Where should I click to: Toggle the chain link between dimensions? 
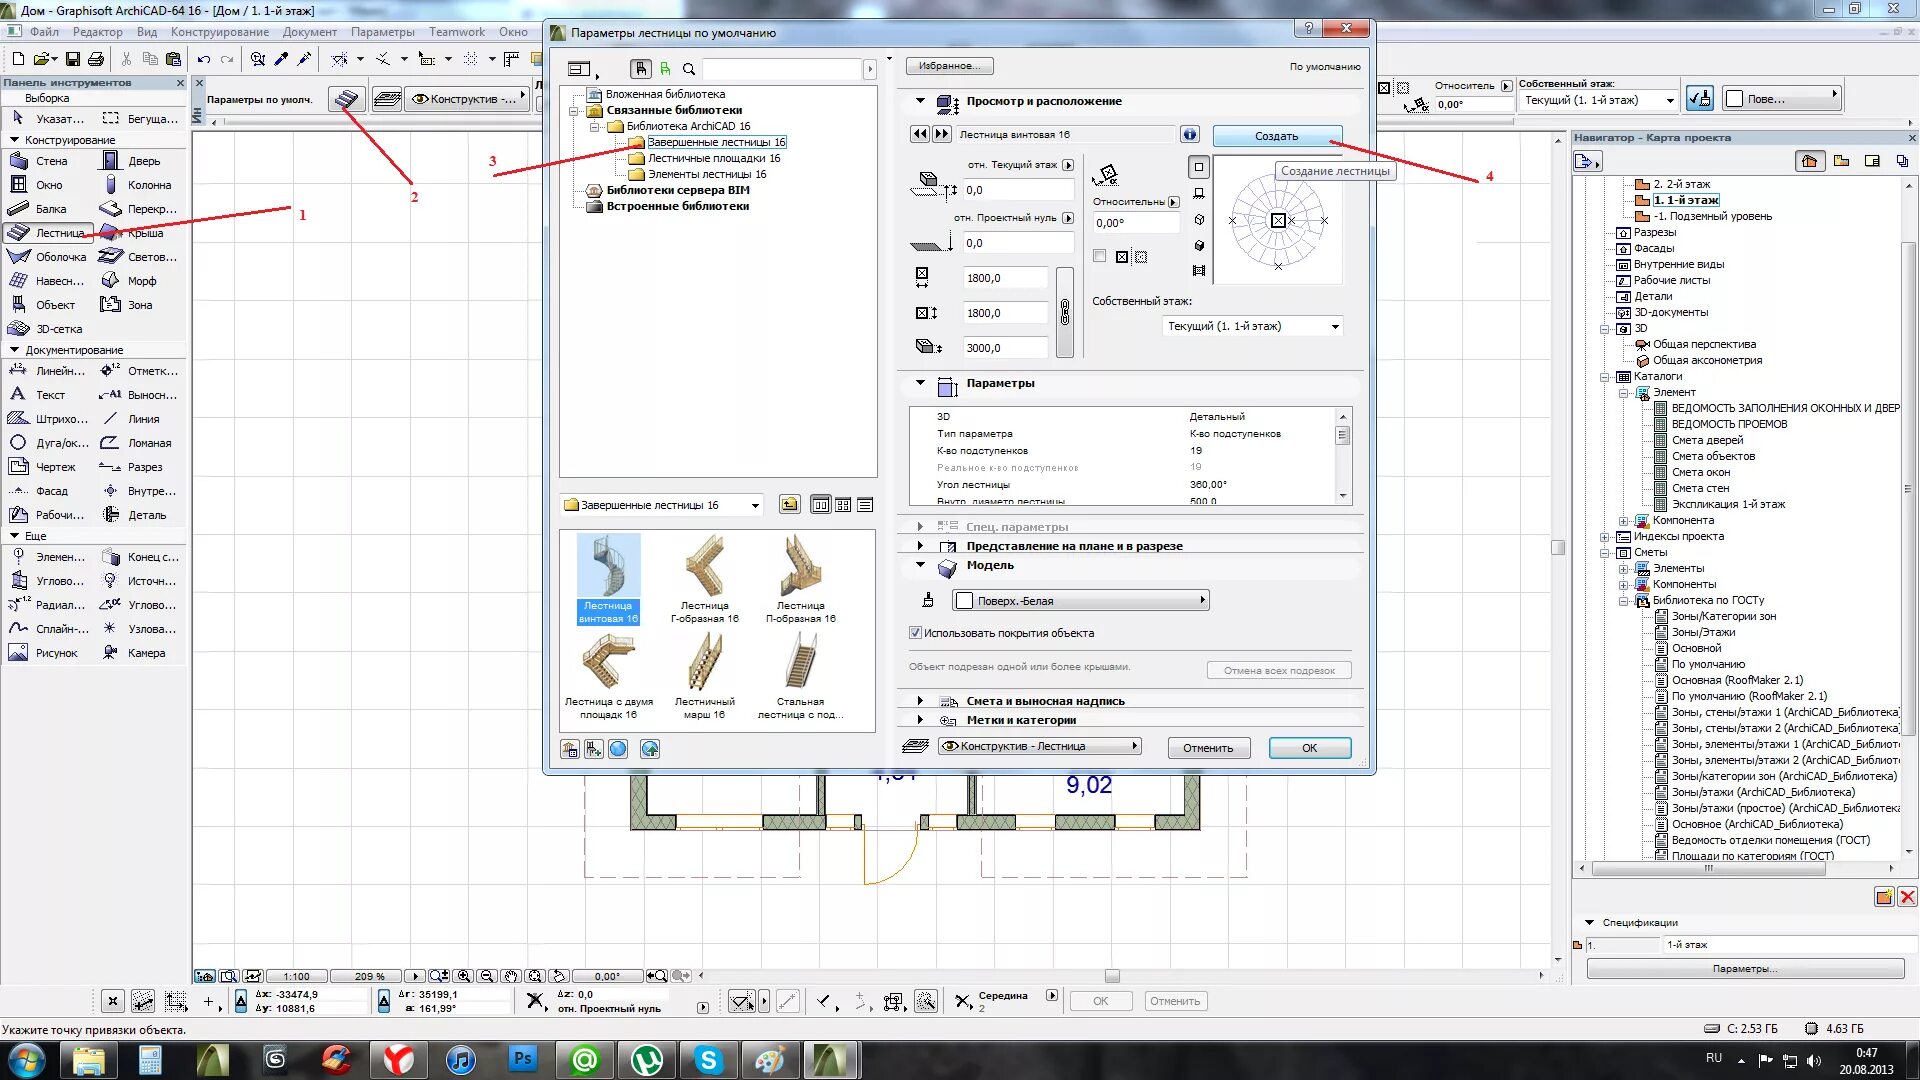click(x=1064, y=313)
